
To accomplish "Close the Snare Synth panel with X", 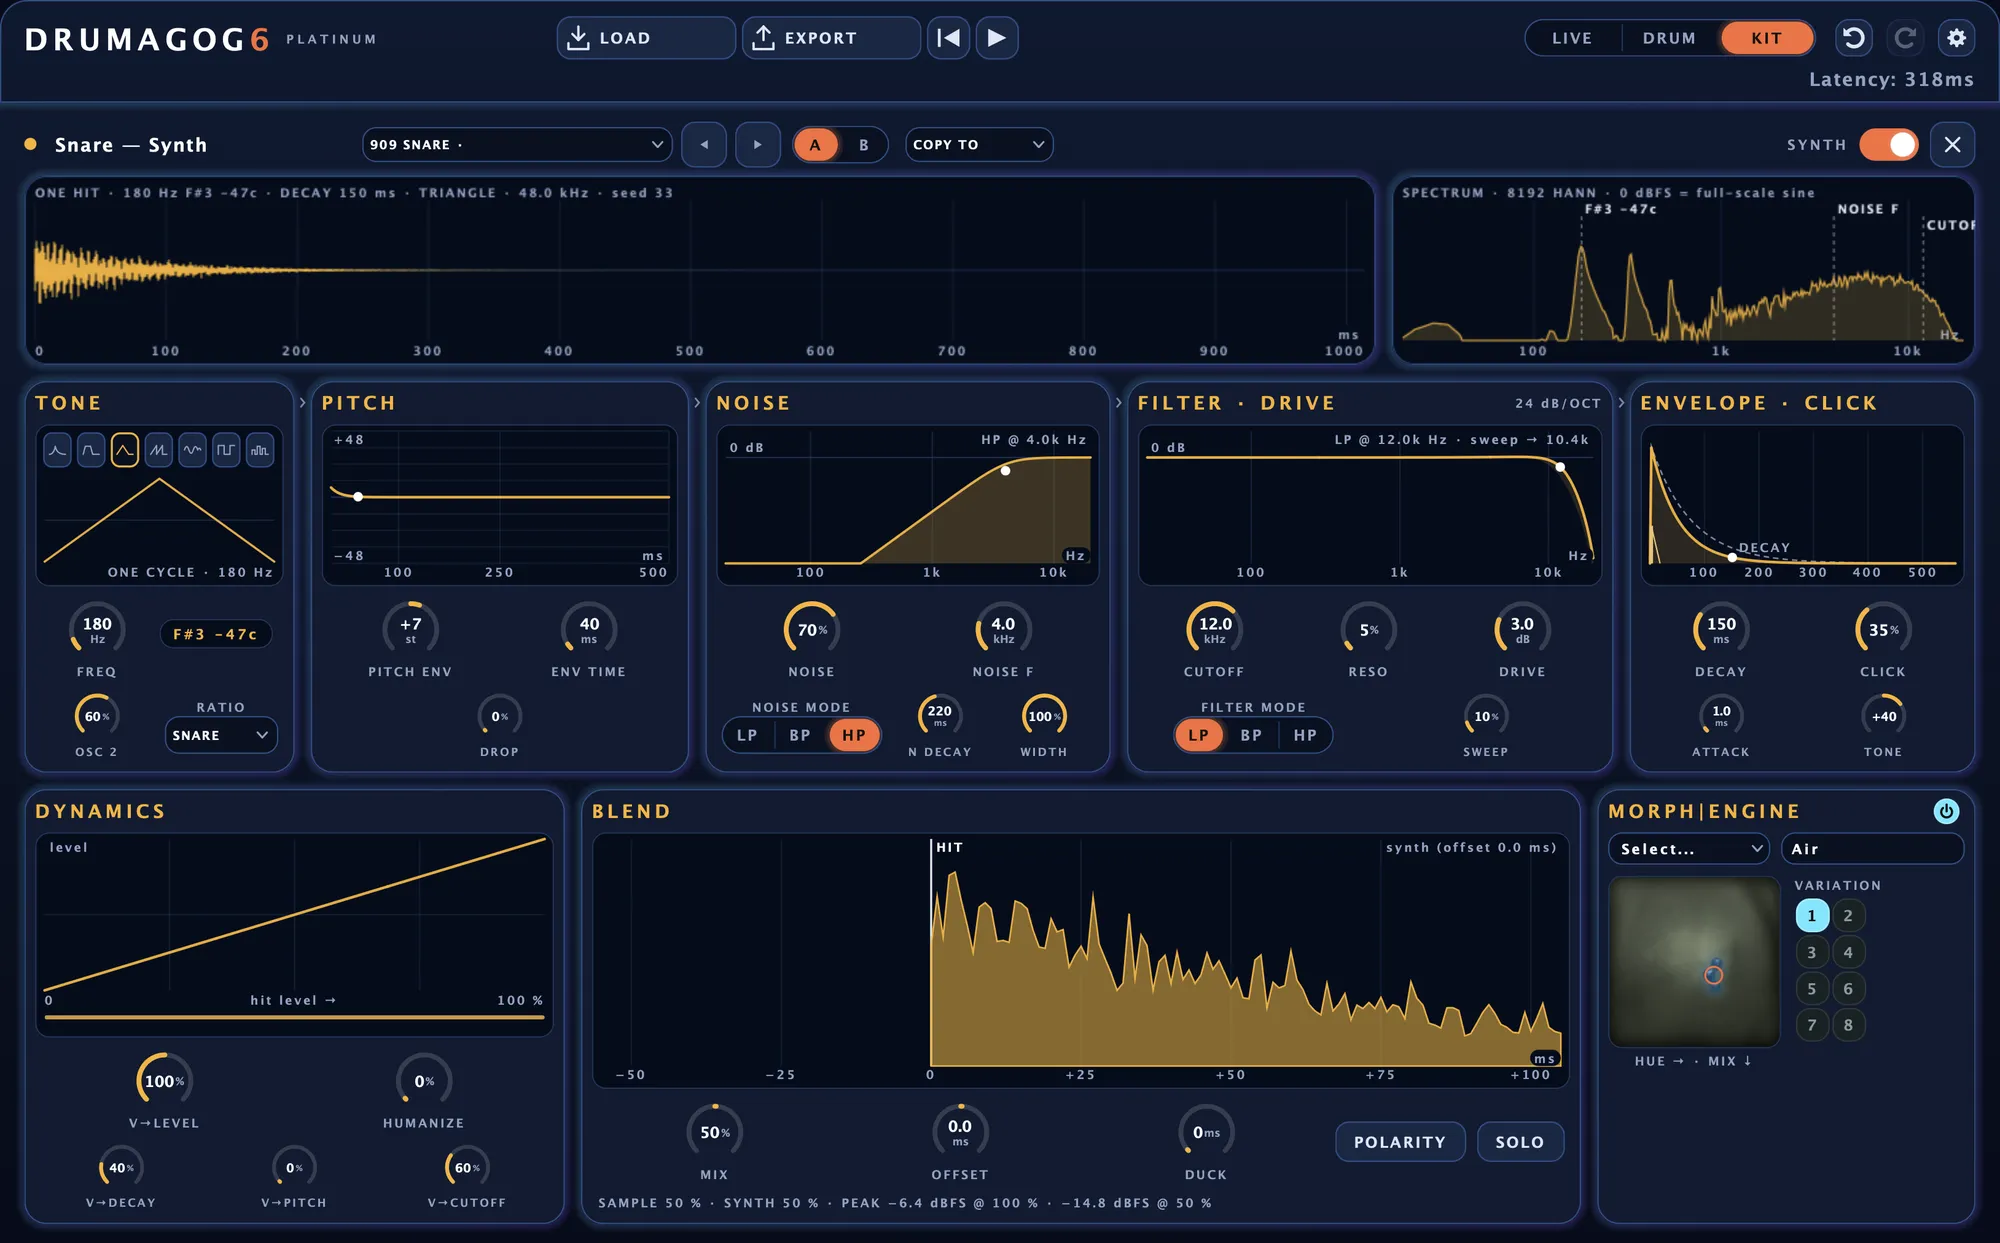I will (x=1952, y=145).
